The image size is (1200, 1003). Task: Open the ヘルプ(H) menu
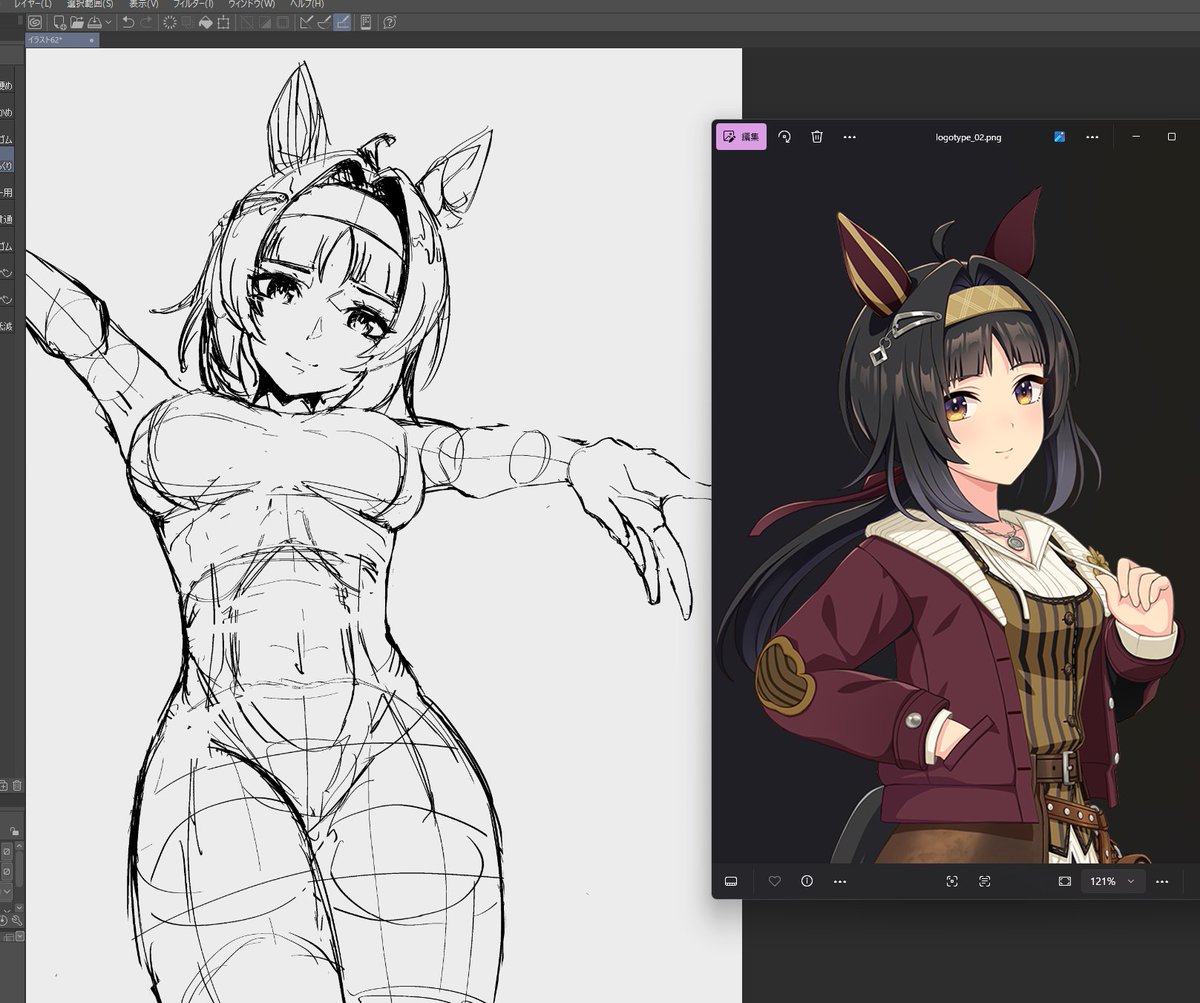click(307, 4)
